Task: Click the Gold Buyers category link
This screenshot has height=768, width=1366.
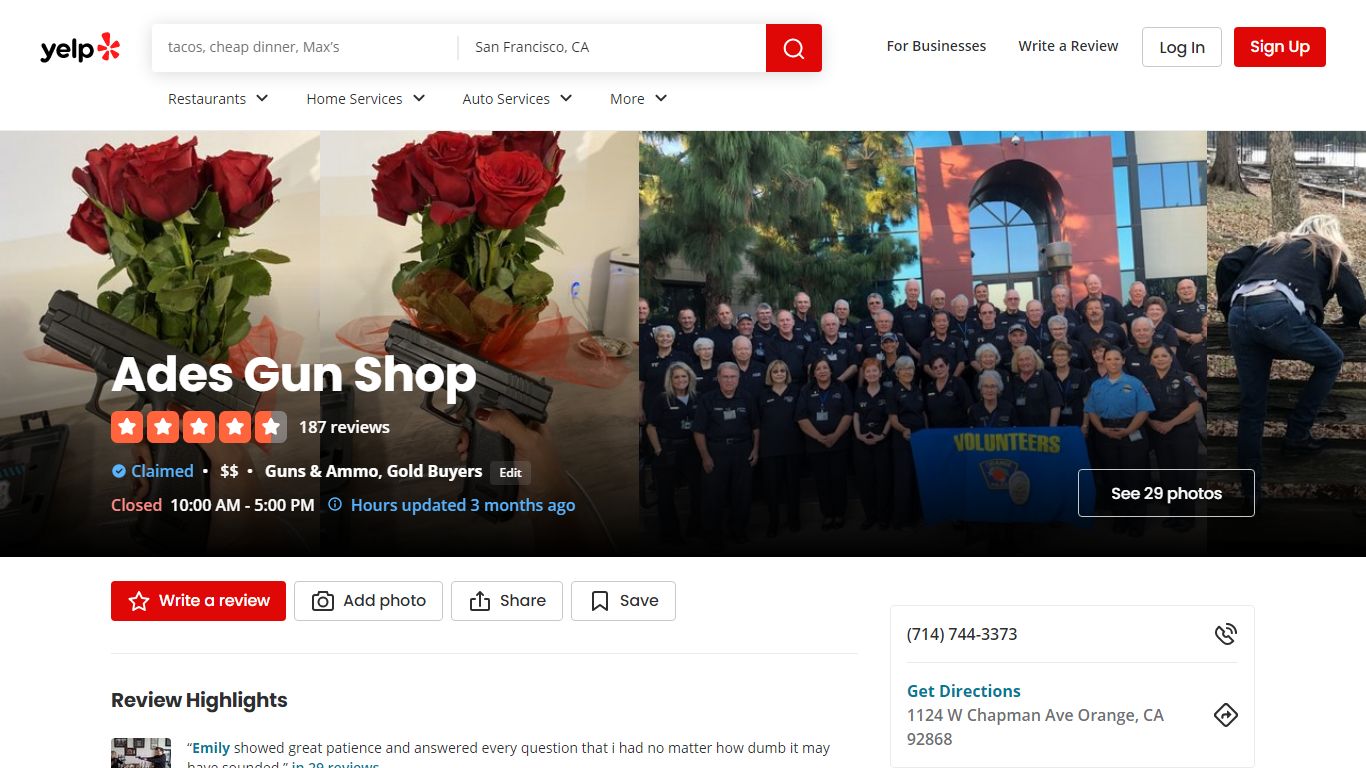Action: pos(435,471)
